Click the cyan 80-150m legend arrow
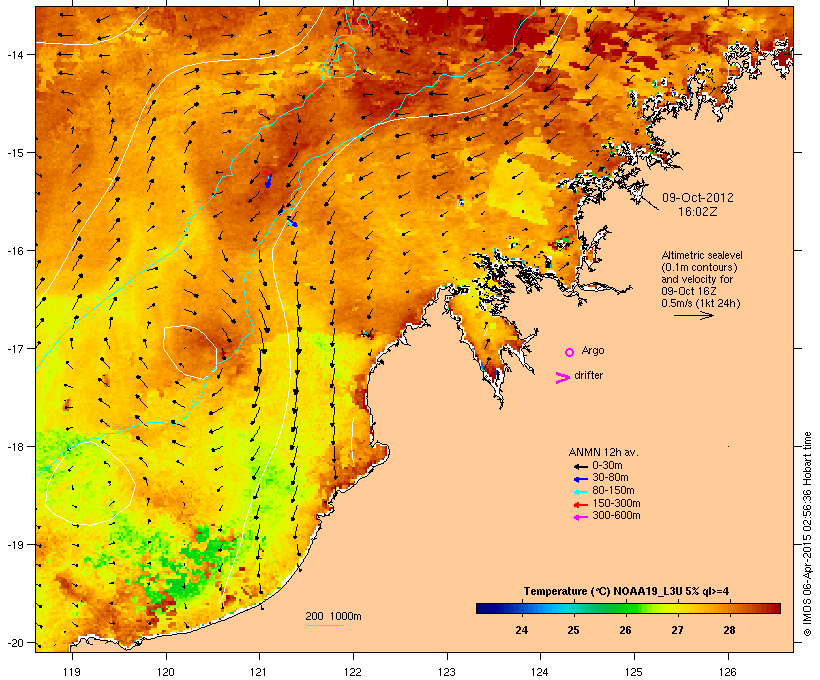 click(580, 492)
